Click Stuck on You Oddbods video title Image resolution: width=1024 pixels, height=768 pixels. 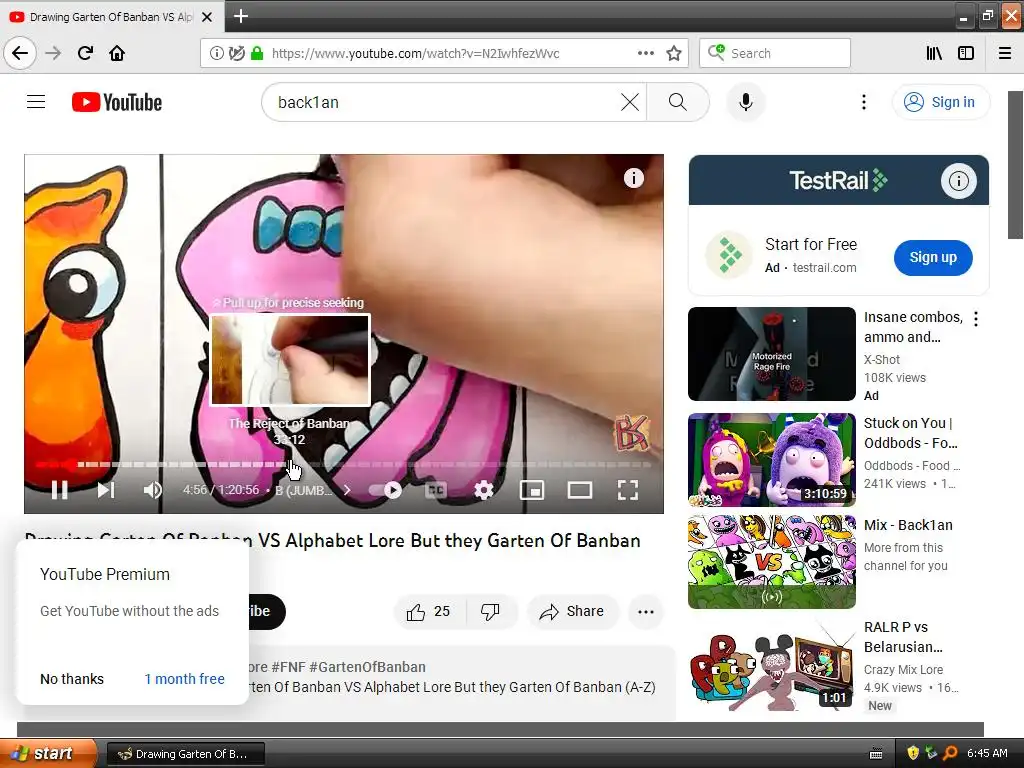pos(910,433)
